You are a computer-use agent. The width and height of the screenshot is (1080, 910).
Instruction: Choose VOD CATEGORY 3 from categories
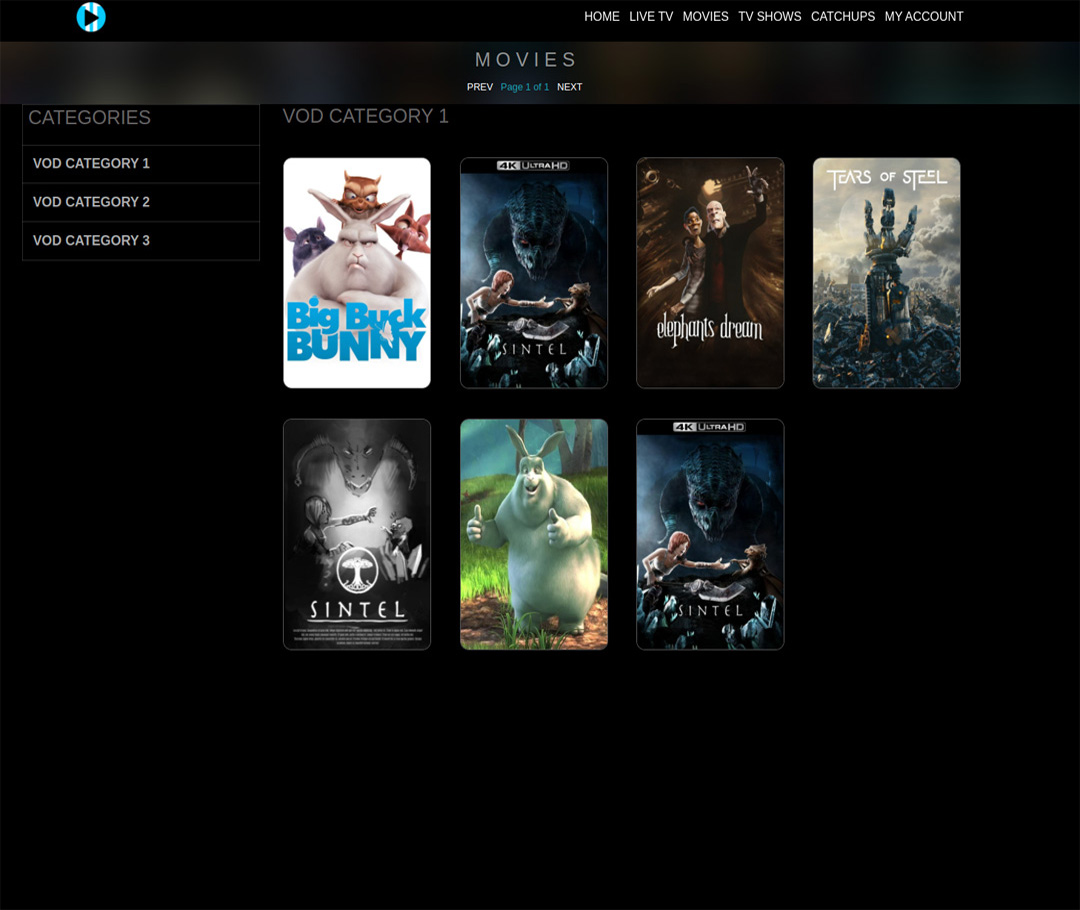pos(91,241)
